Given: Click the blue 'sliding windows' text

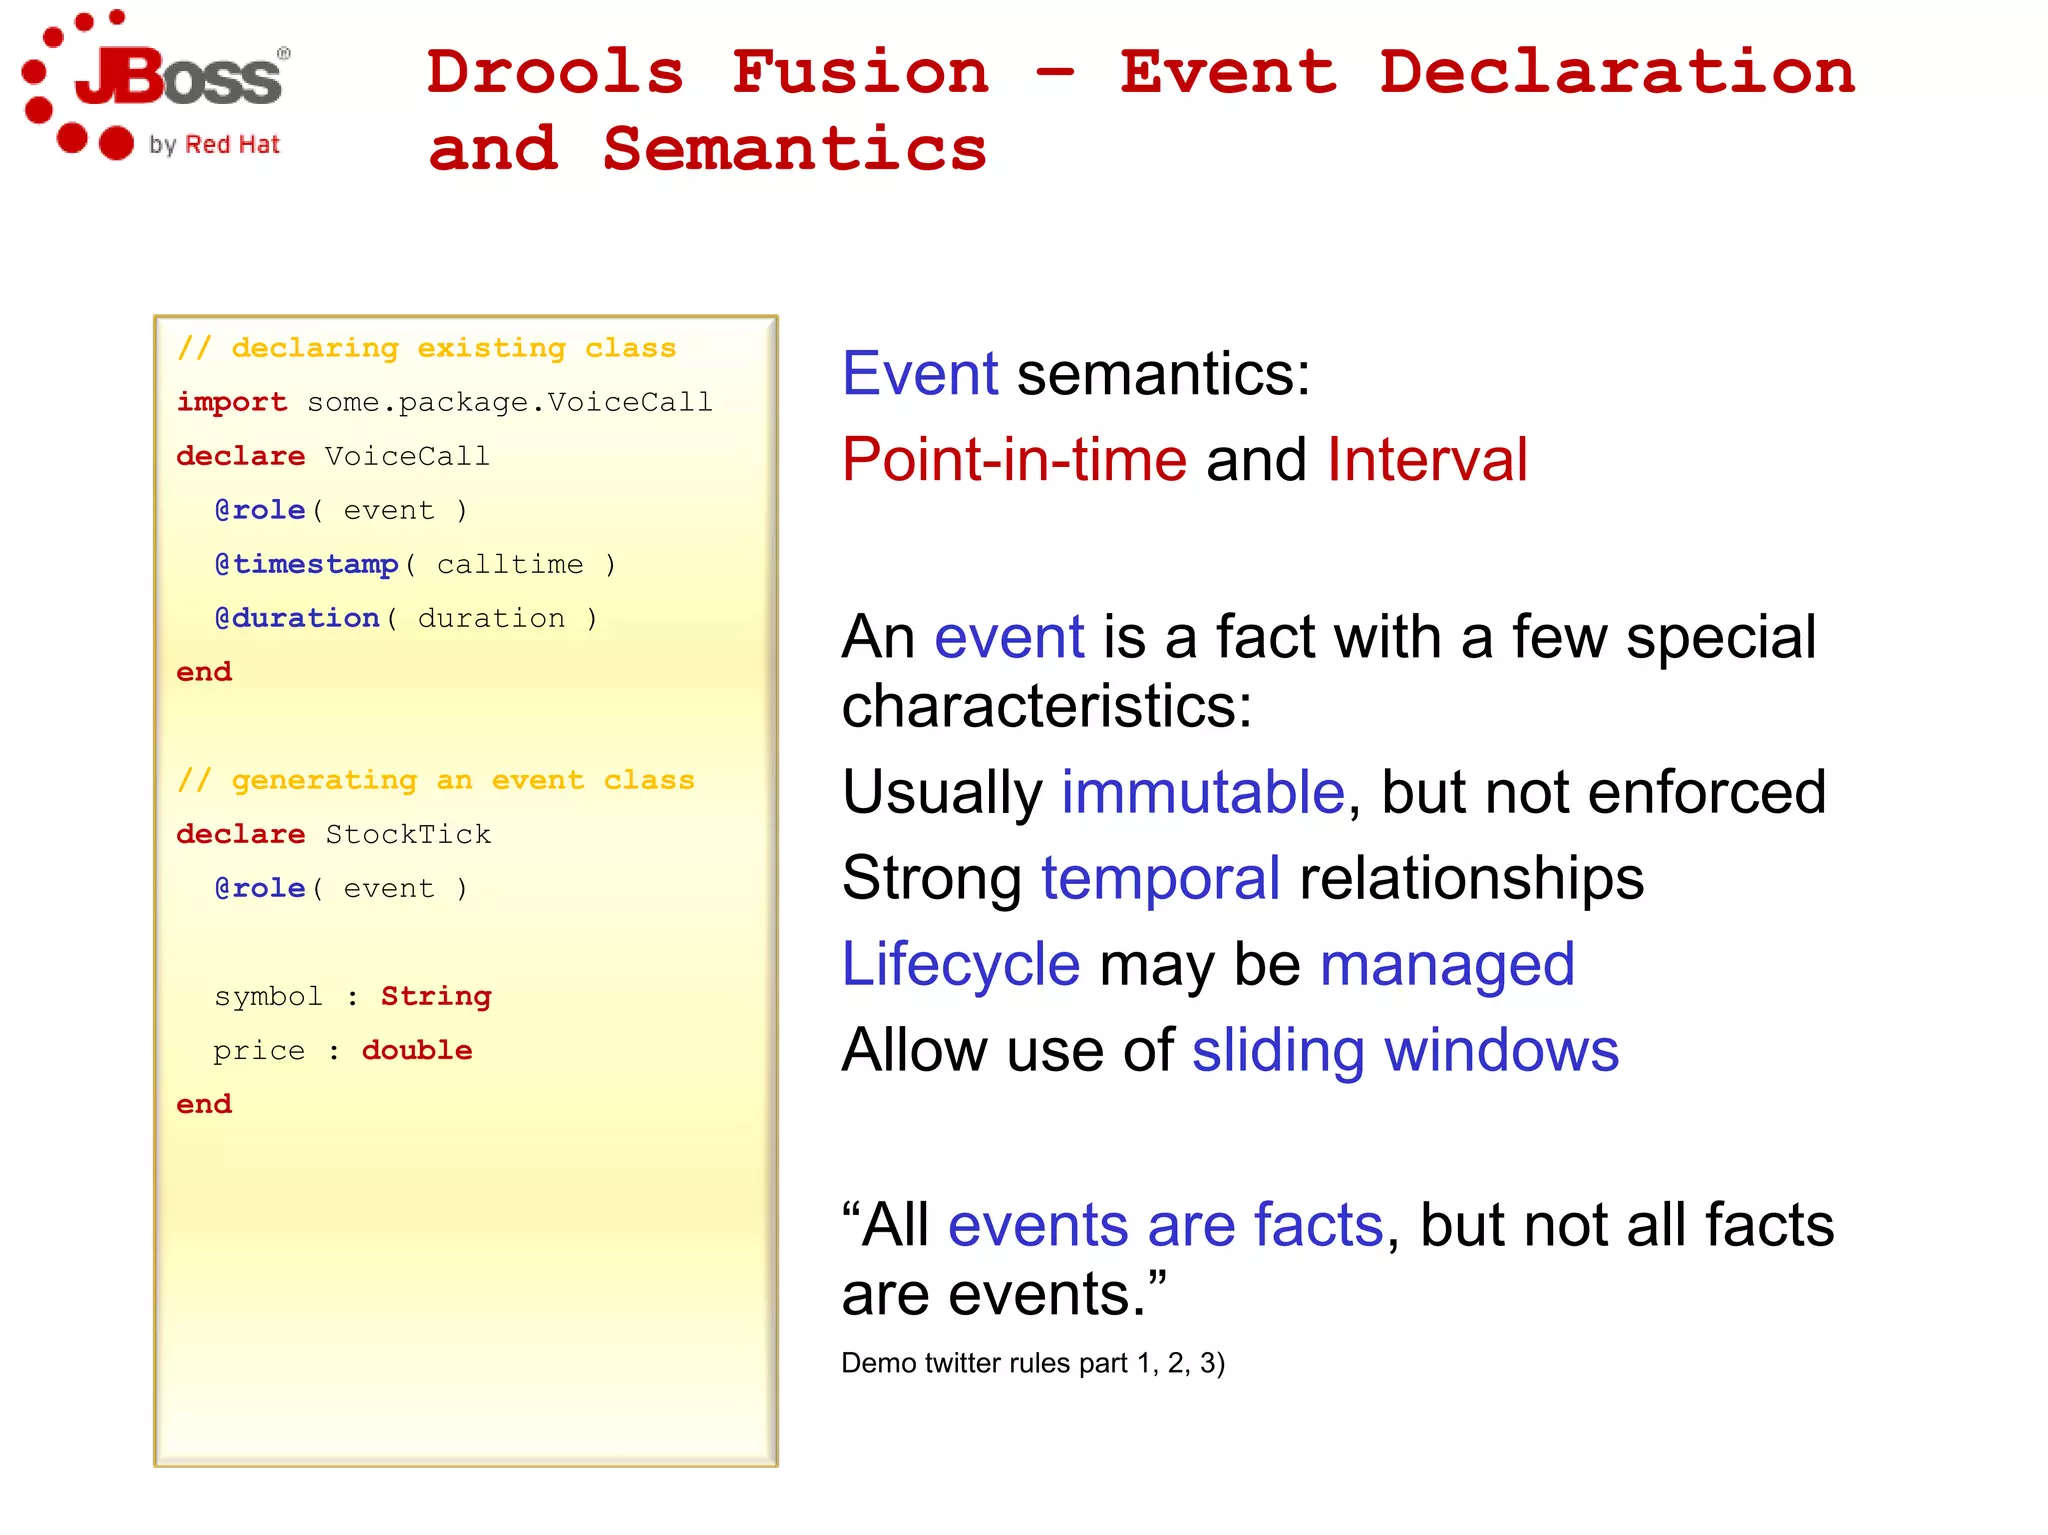Looking at the screenshot, I should [1404, 1050].
